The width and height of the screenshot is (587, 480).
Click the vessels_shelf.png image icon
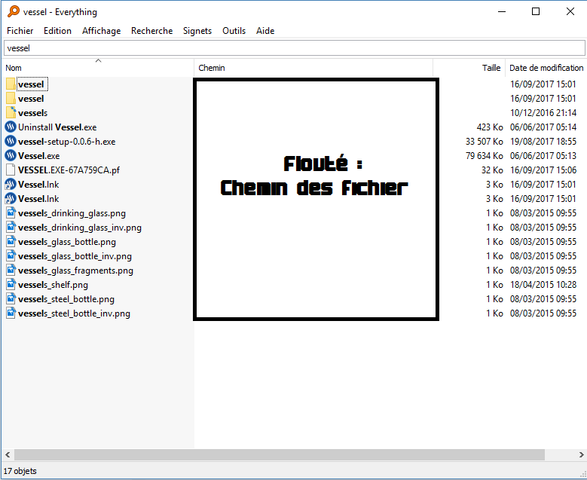(x=11, y=285)
